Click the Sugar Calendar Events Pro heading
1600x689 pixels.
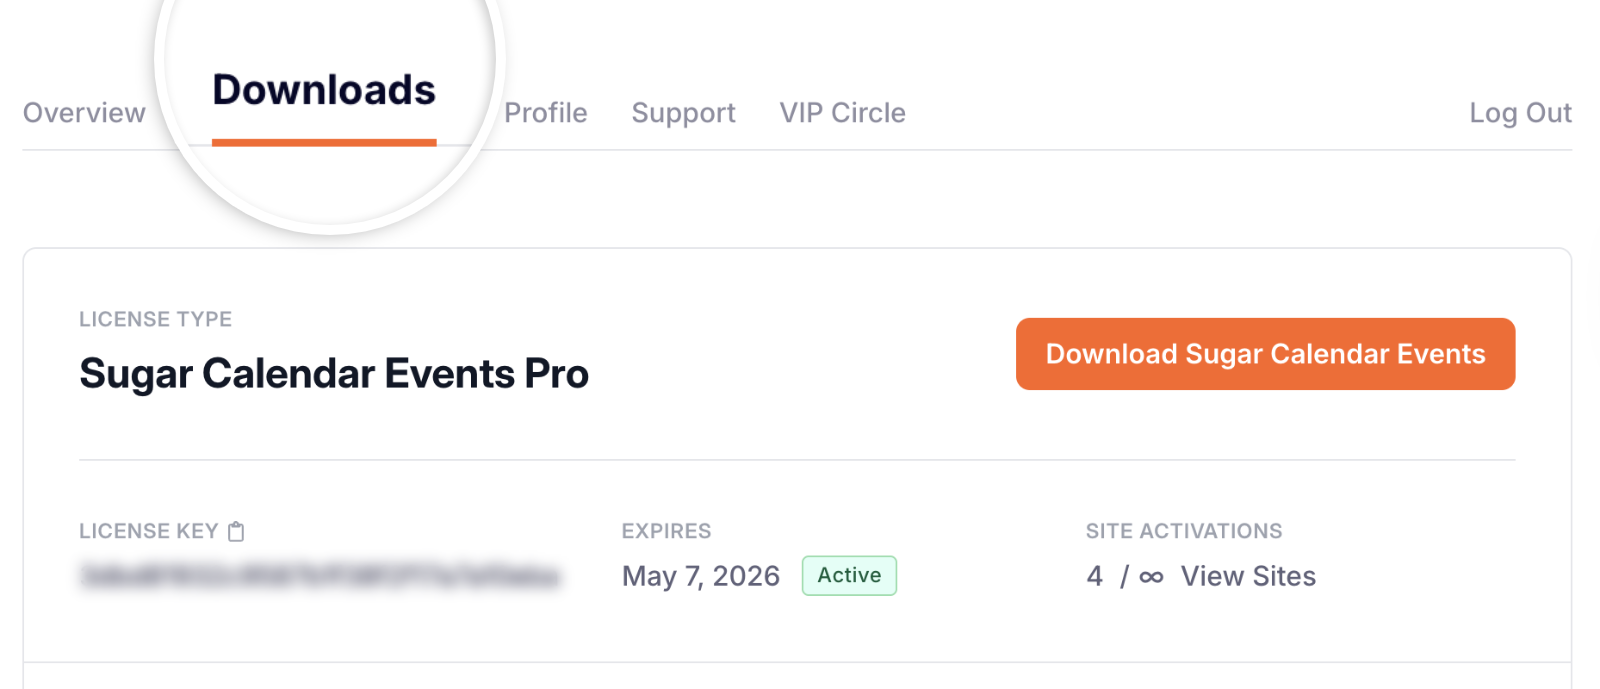pos(334,374)
